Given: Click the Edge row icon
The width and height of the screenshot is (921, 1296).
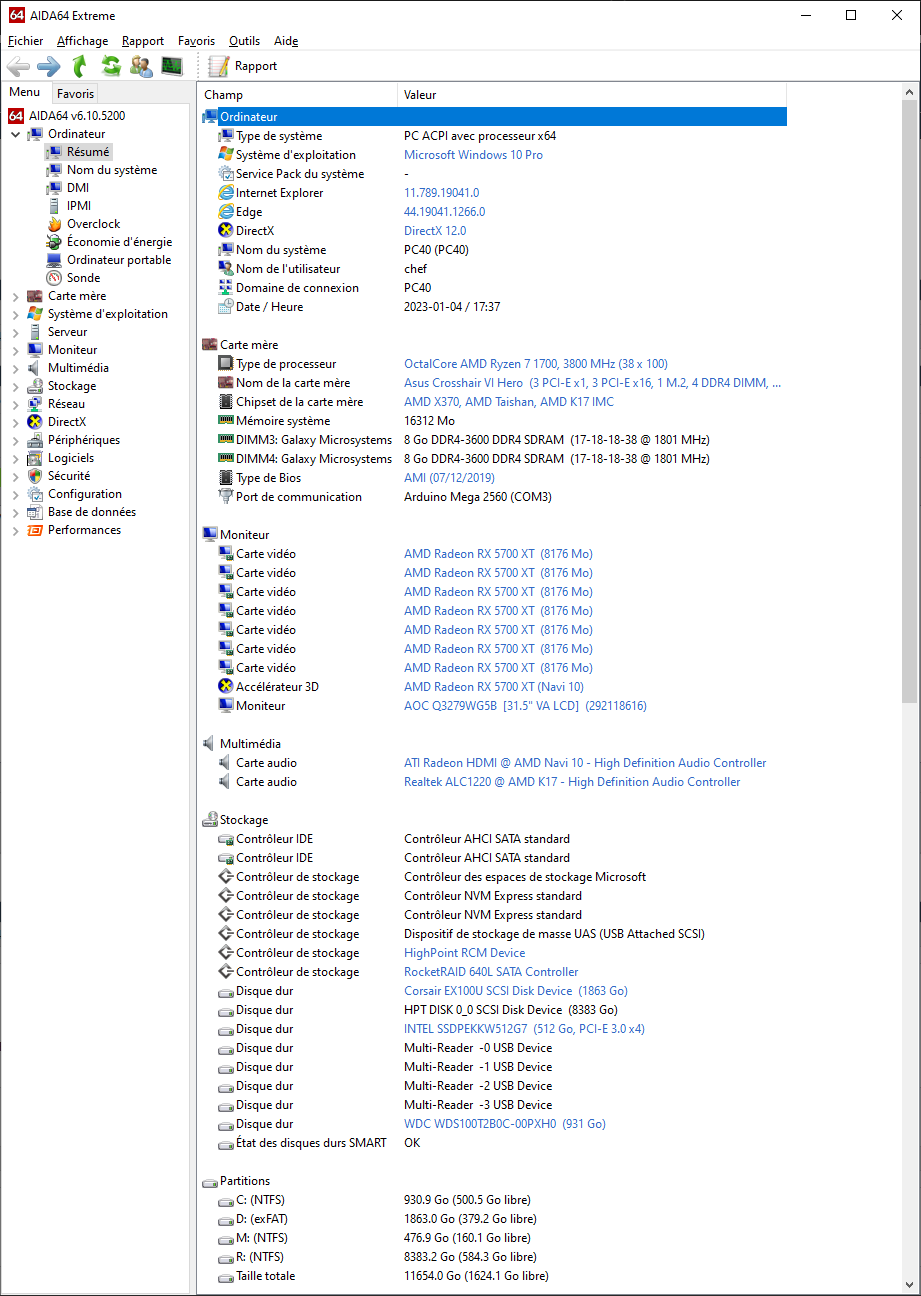Looking at the screenshot, I should point(226,212).
